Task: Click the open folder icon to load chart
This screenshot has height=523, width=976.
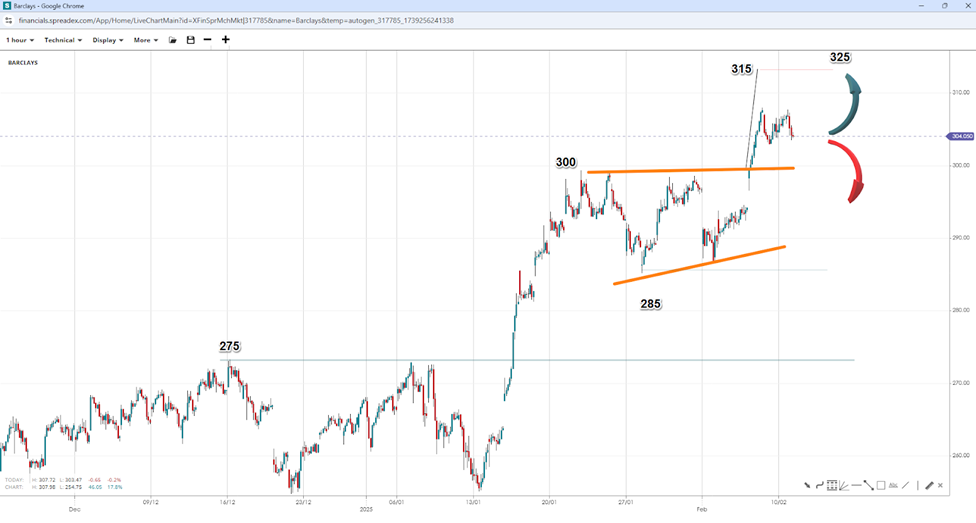Action: pyautogui.click(x=172, y=40)
